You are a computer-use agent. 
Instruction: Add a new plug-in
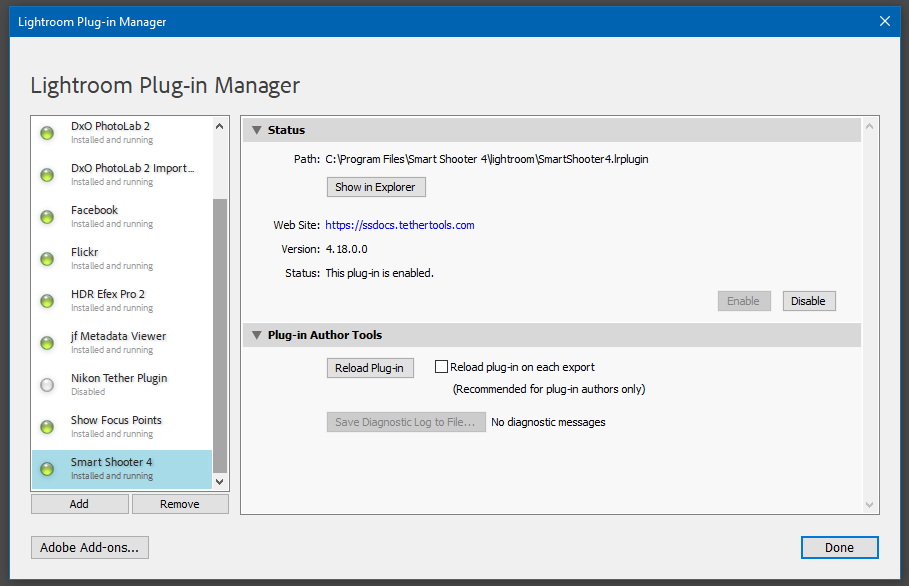pos(79,504)
